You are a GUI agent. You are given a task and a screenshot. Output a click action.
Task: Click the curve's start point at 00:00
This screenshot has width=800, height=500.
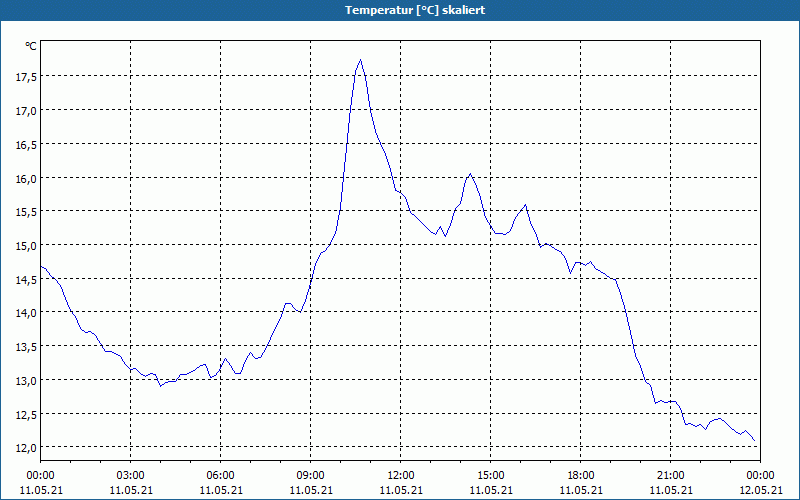coord(41,266)
